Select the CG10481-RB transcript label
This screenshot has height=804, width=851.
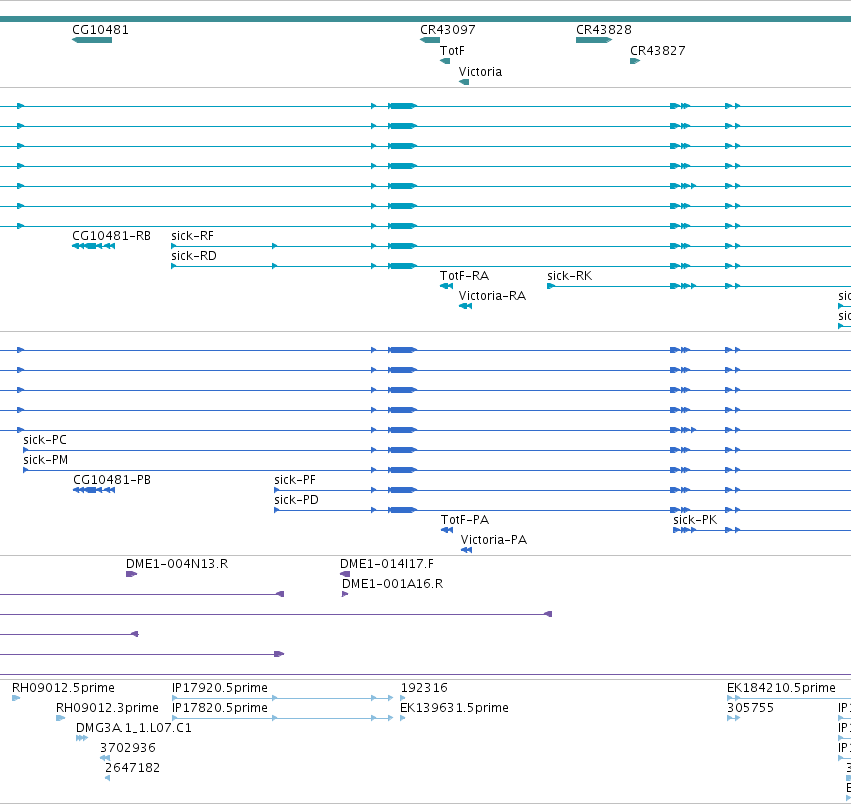(x=111, y=236)
